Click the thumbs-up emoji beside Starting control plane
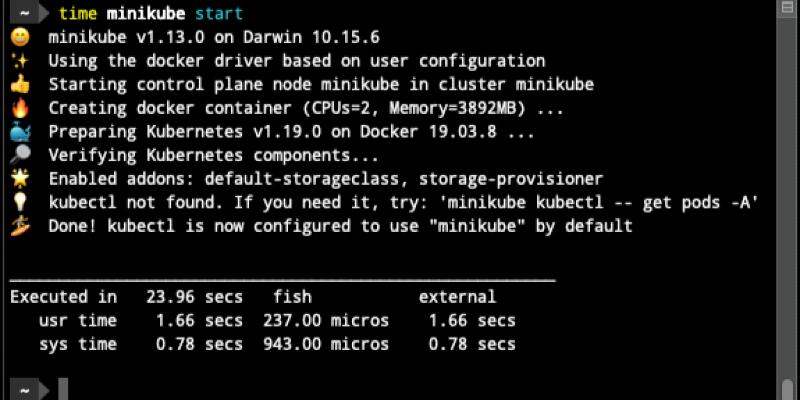 coord(20,85)
